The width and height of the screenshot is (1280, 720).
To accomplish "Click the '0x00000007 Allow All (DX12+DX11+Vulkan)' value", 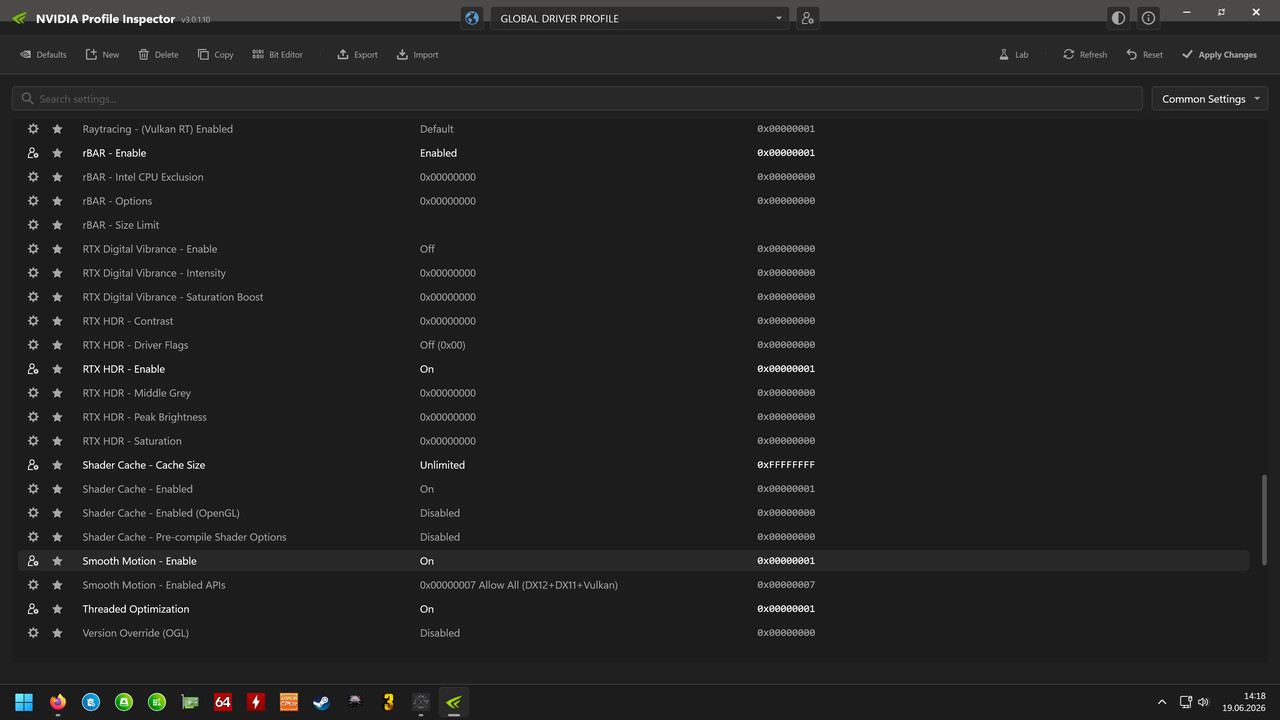I will coord(519,585).
